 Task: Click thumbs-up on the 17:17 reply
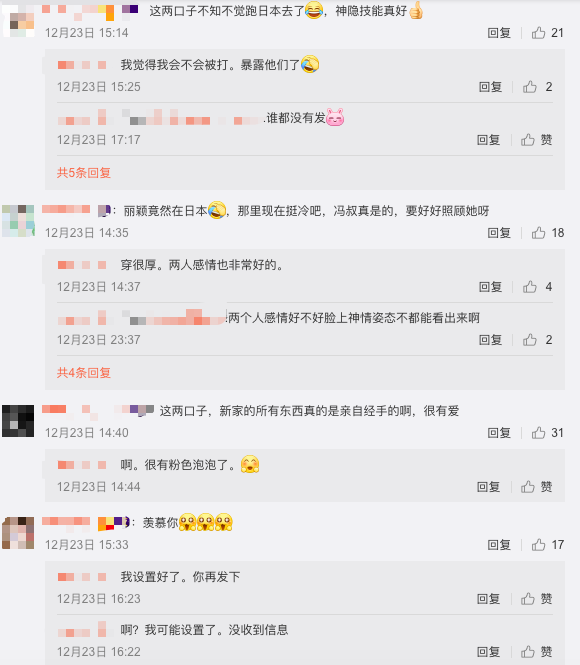[528, 140]
